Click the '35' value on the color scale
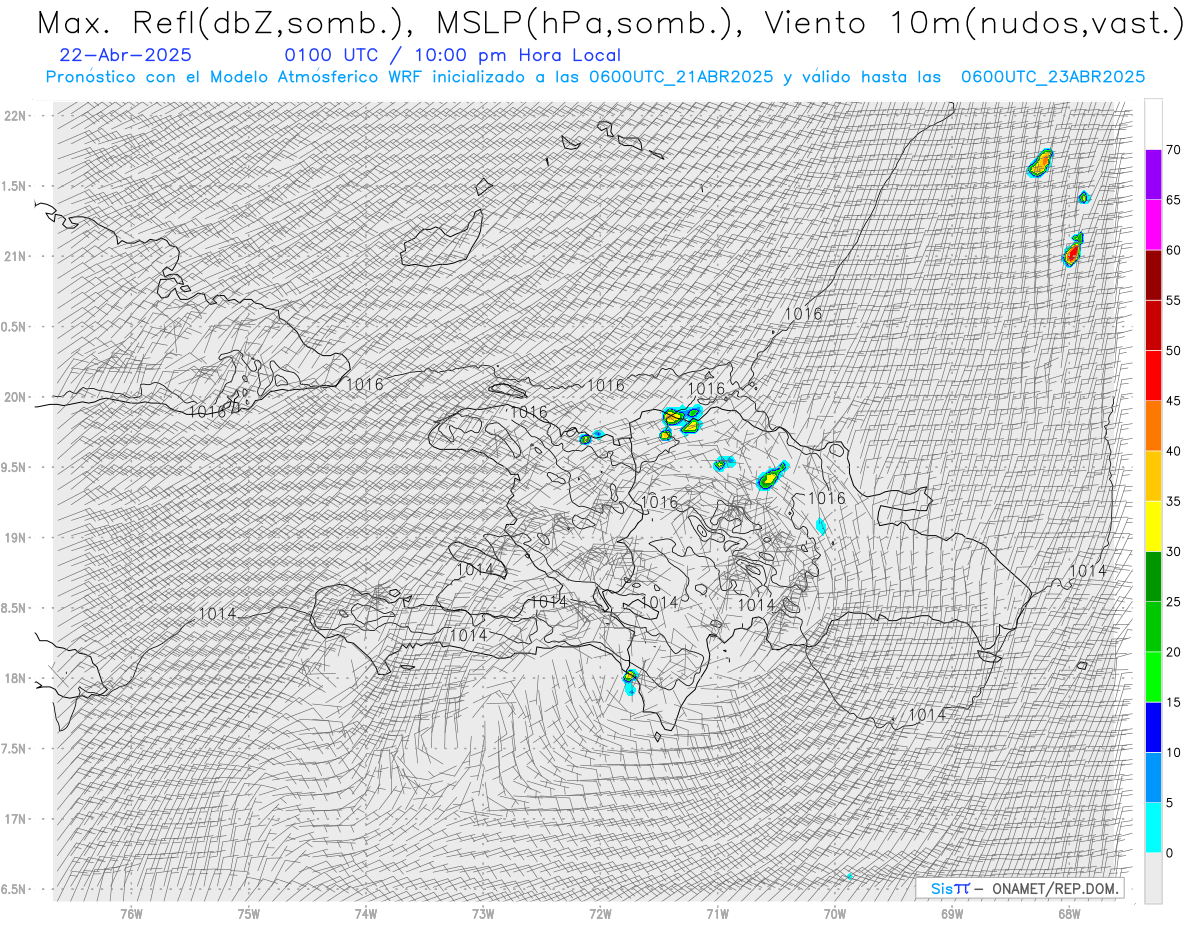The height and width of the screenshot is (927, 1200). click(x=1174, y=501)
